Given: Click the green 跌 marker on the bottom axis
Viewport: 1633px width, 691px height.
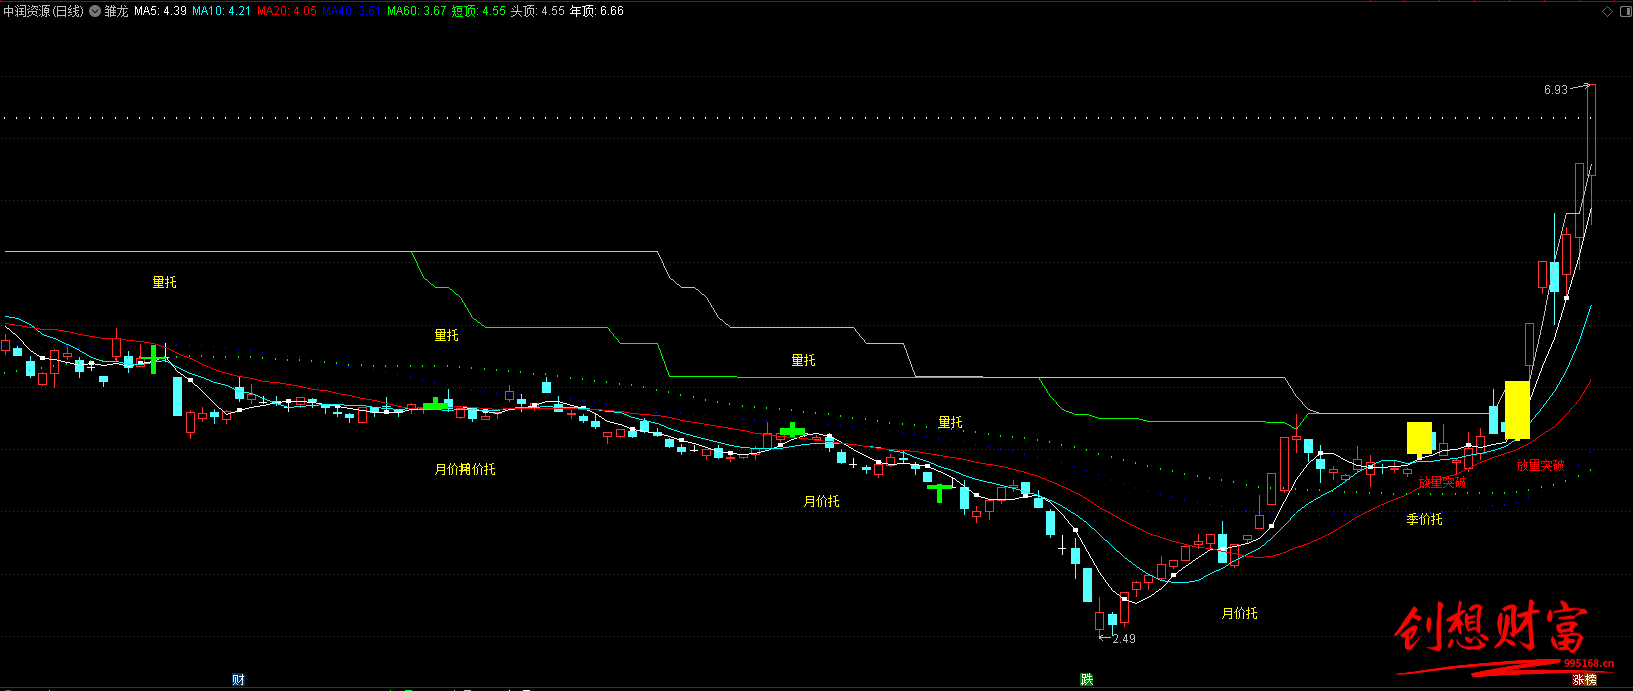Looking at the screenshot, I should click(x=1087, y=680).
